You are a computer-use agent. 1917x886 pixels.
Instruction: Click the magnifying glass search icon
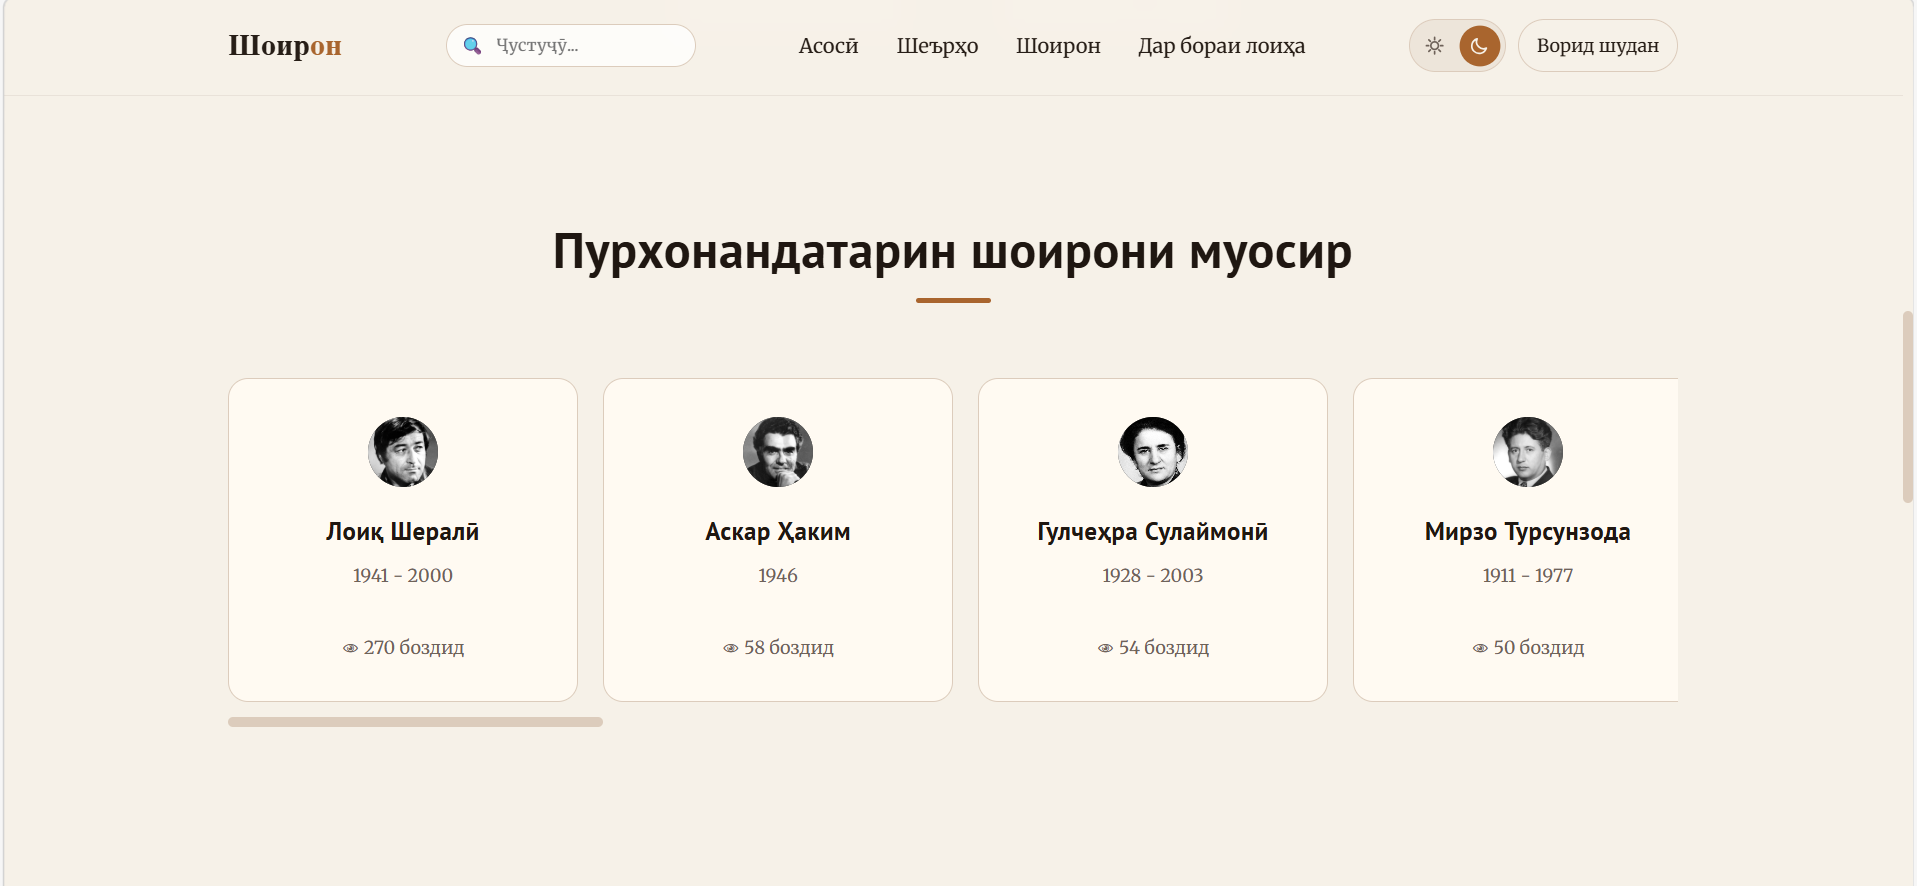pos(472,46)
